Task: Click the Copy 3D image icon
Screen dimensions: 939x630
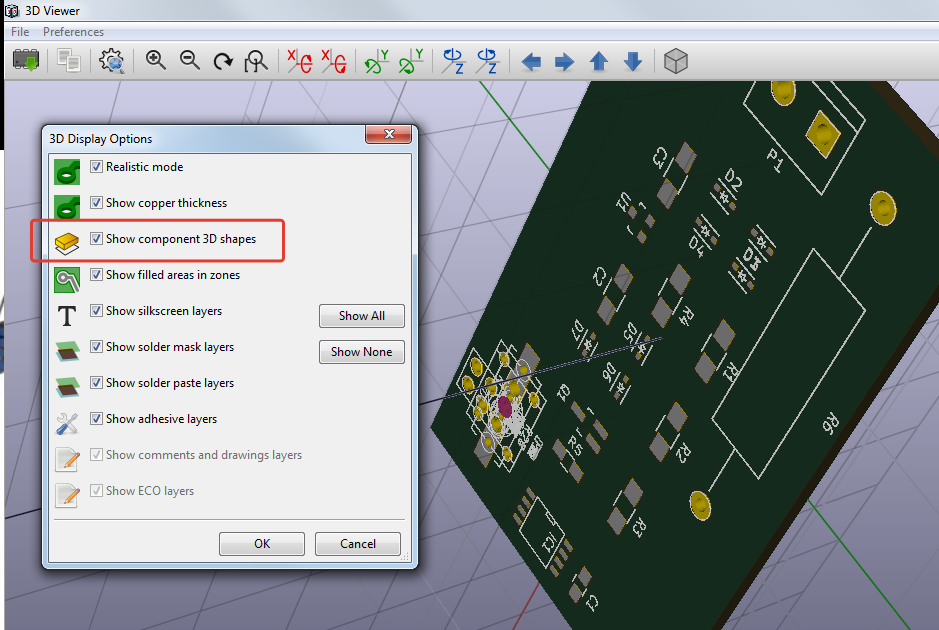Action: 69,61
